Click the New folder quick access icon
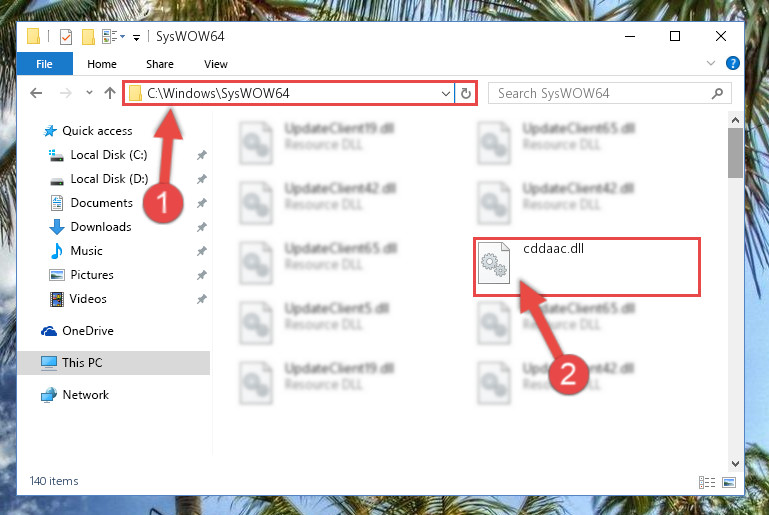The width and height of the screenshot is (769, 515). 88,37
